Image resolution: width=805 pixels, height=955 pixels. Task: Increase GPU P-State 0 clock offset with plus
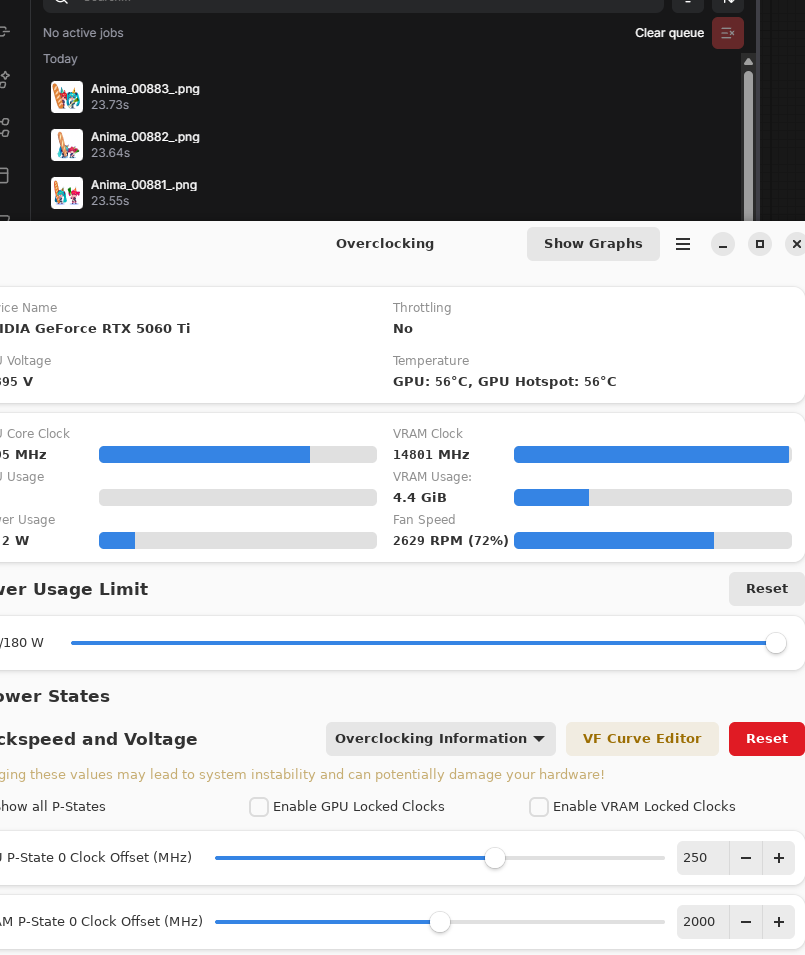[x=779, y=858]
